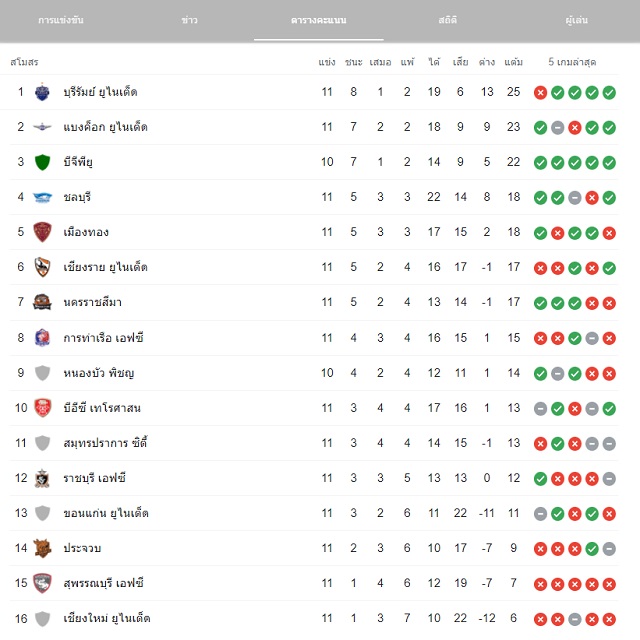This screenshot has height=640, width=640.
Task: Click Buriram's red loss result in last five
Action: pyautogui.click(x=540, y=93)
